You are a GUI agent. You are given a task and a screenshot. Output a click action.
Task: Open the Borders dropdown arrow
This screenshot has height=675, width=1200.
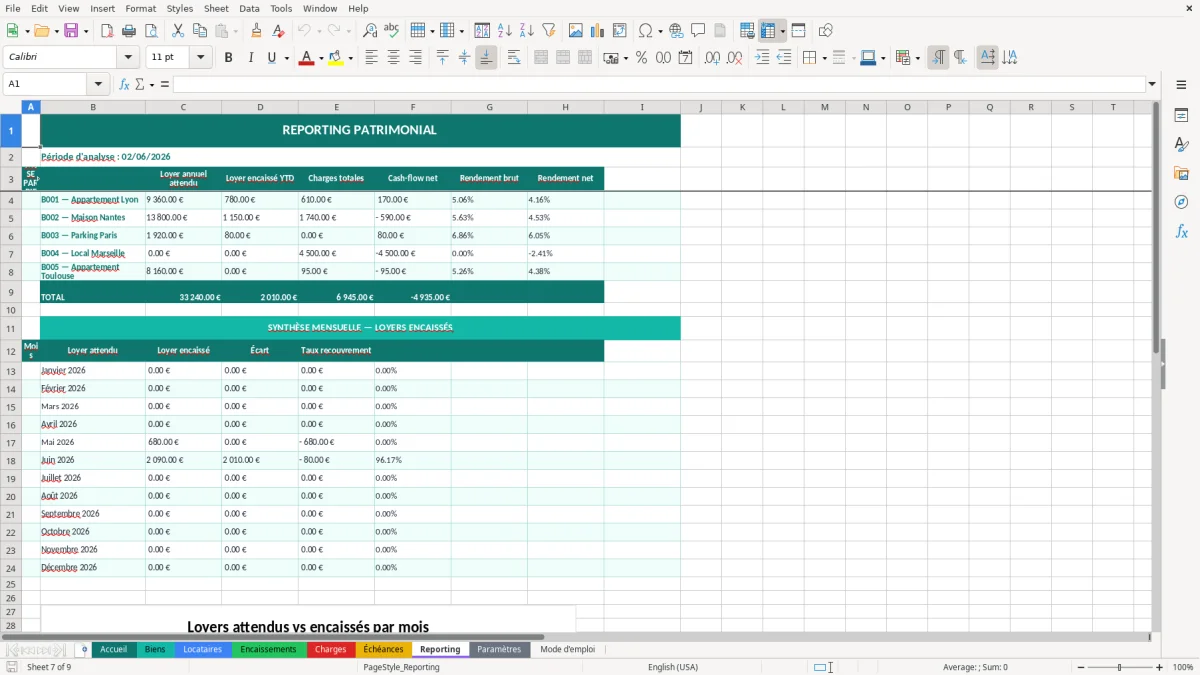point(824,58)
